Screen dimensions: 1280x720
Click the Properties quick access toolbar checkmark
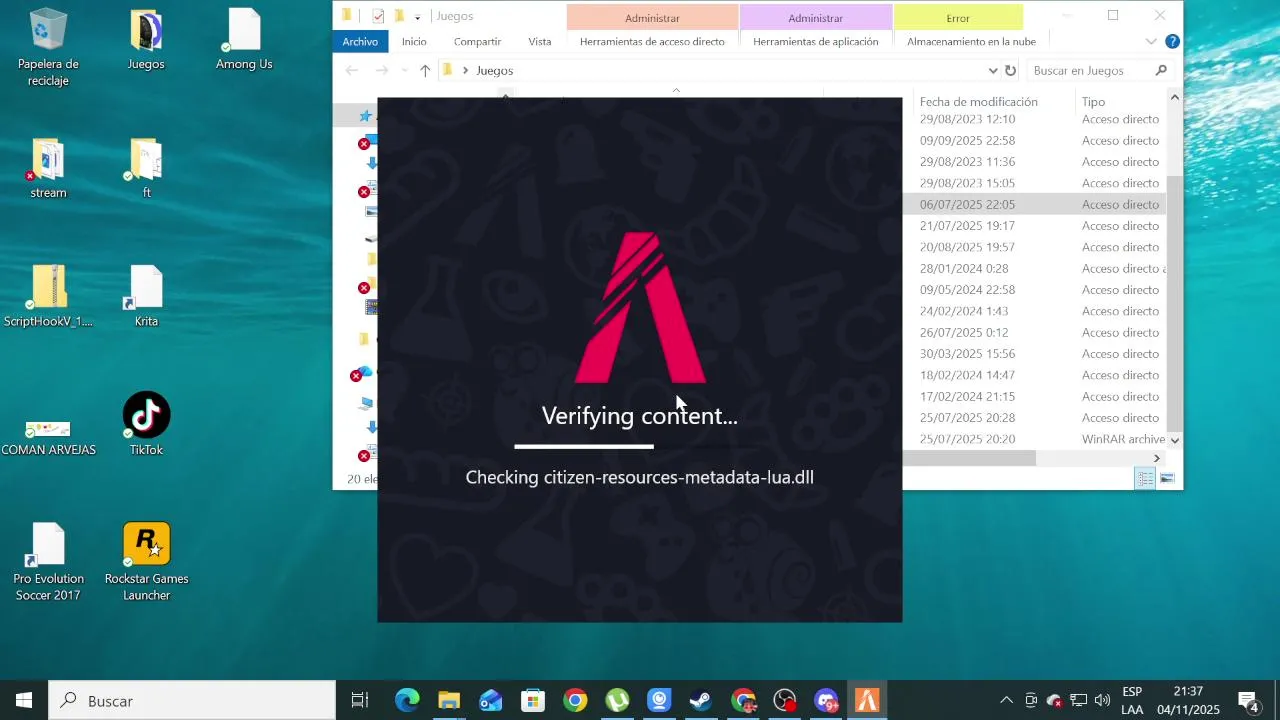click(x=378, y=16)
